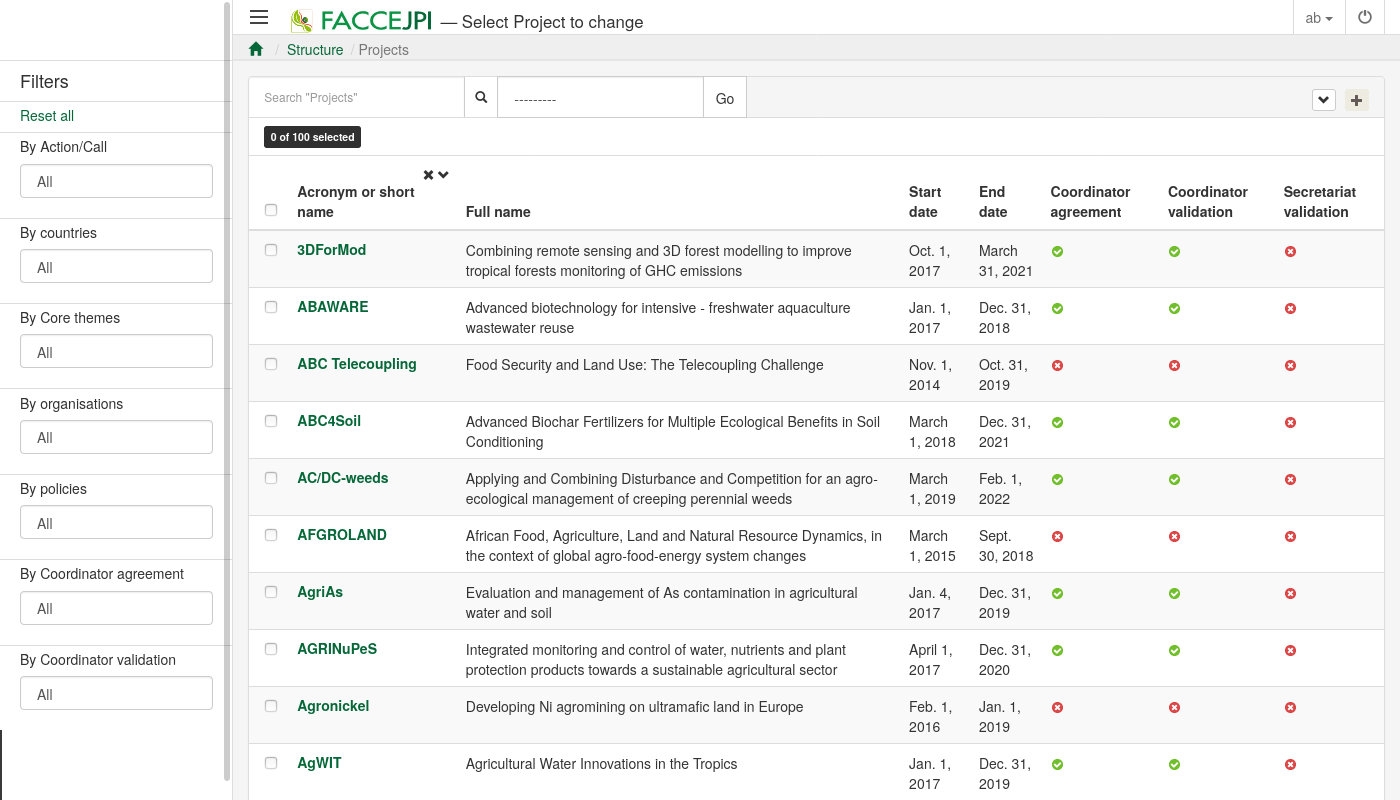
Task: Click 3DForMod secretariat validation red cross
Action: click(1290, 251)
